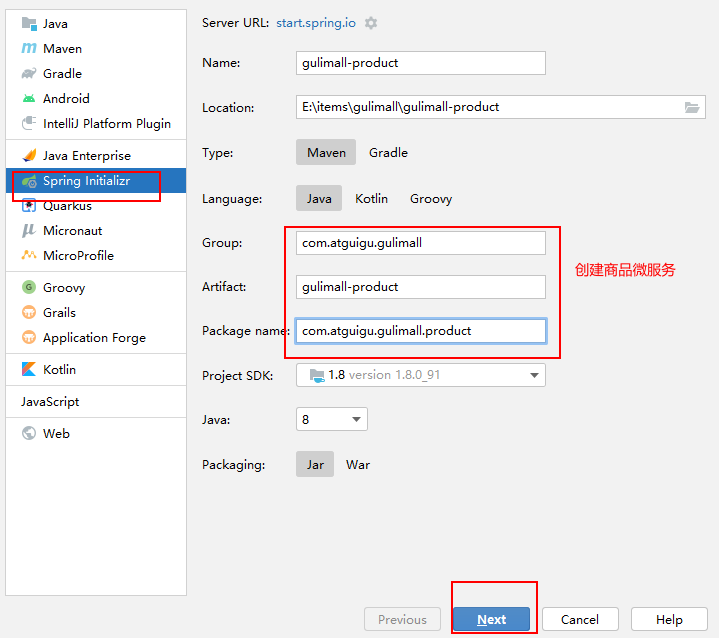Click the Cancel button
The image size is (719, 638).
click(x=580, y=619)
